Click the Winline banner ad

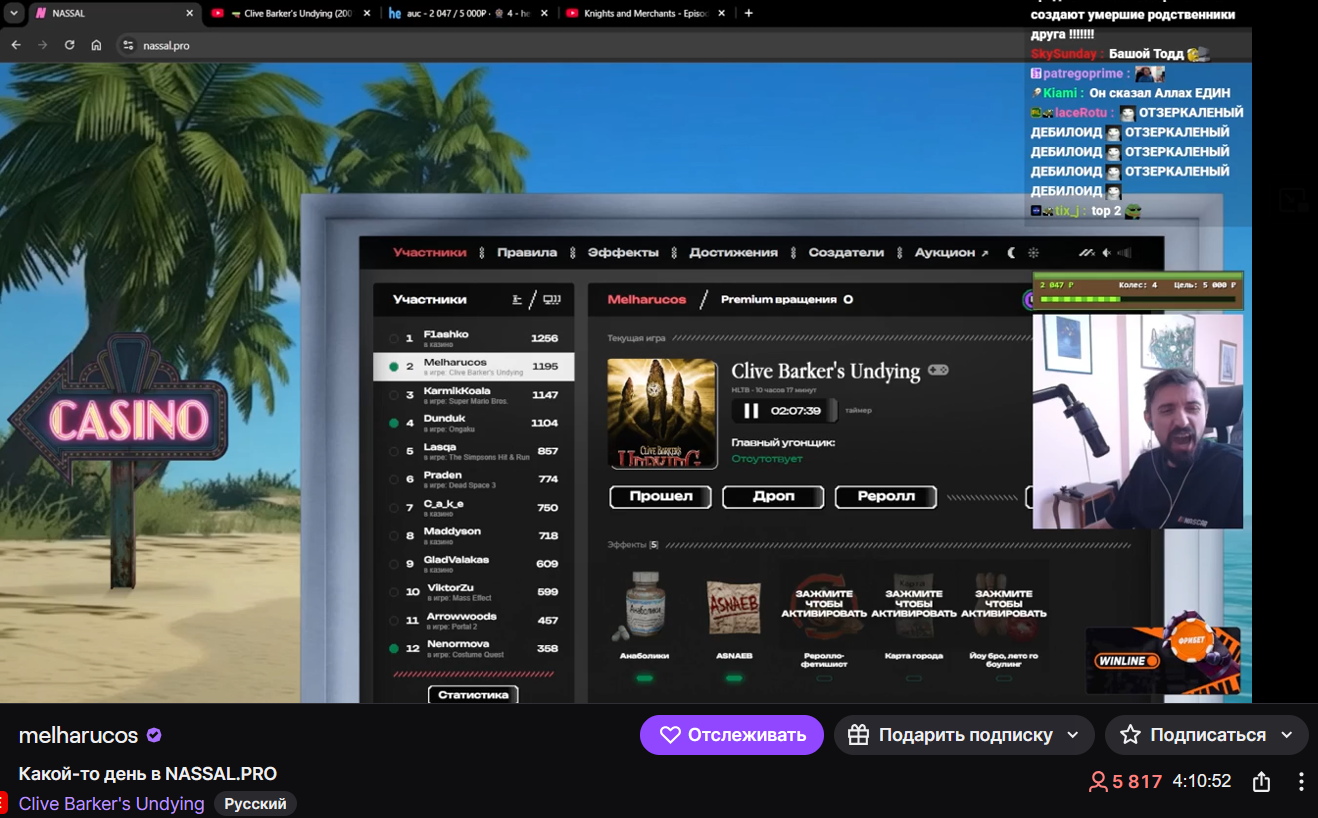point(1163,660)
